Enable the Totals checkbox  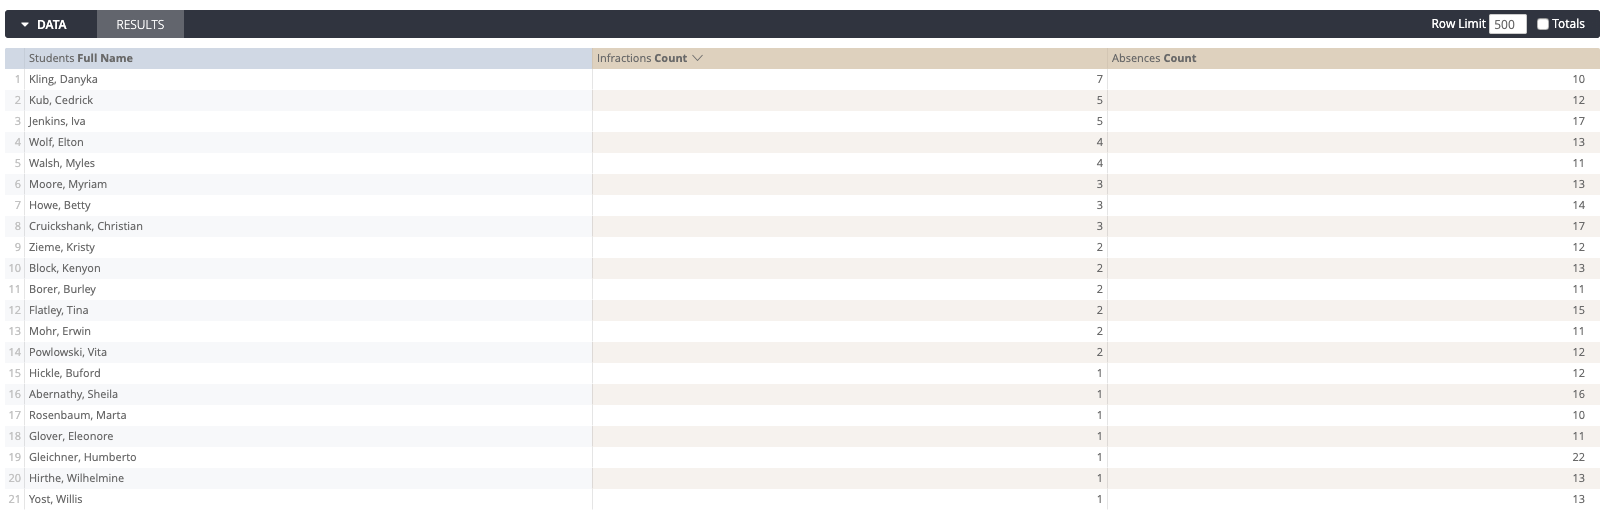point(1542,25)
